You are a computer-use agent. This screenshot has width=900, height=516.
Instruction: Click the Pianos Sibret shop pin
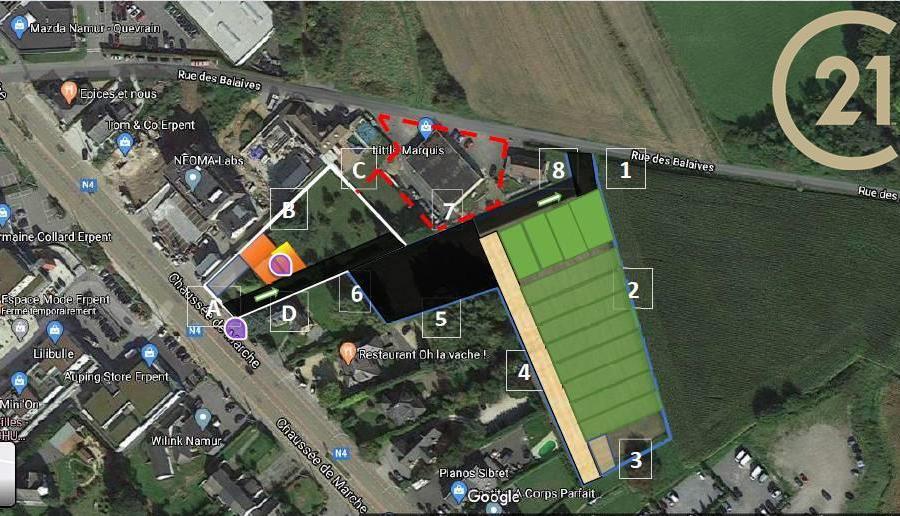click(458, 492)
